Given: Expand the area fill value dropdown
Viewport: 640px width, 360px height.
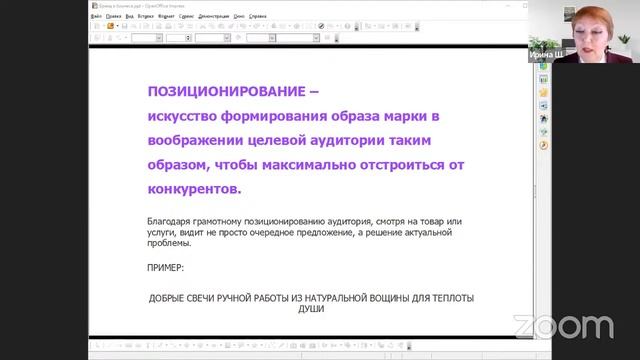Looking at the screenshot, I should pyautogui.click(x=316, y=38).
